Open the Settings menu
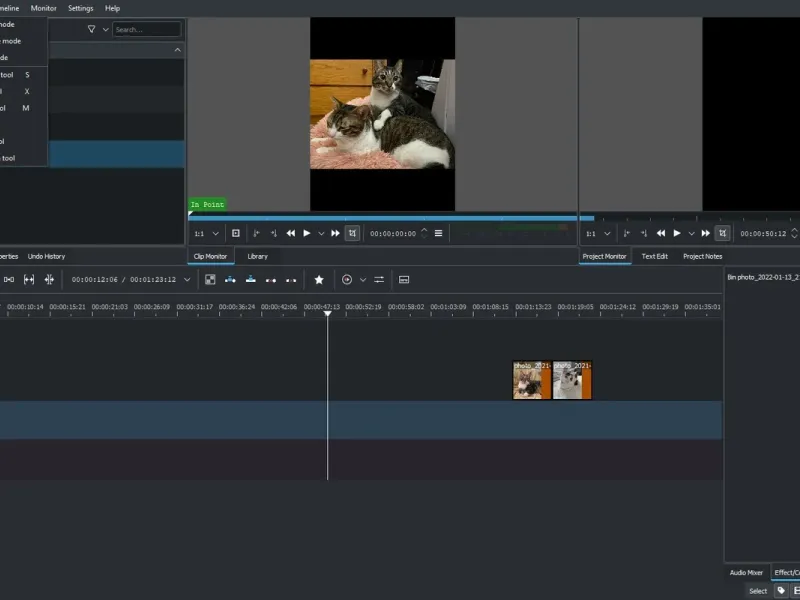The image size is (800, 600). (80, 8)
